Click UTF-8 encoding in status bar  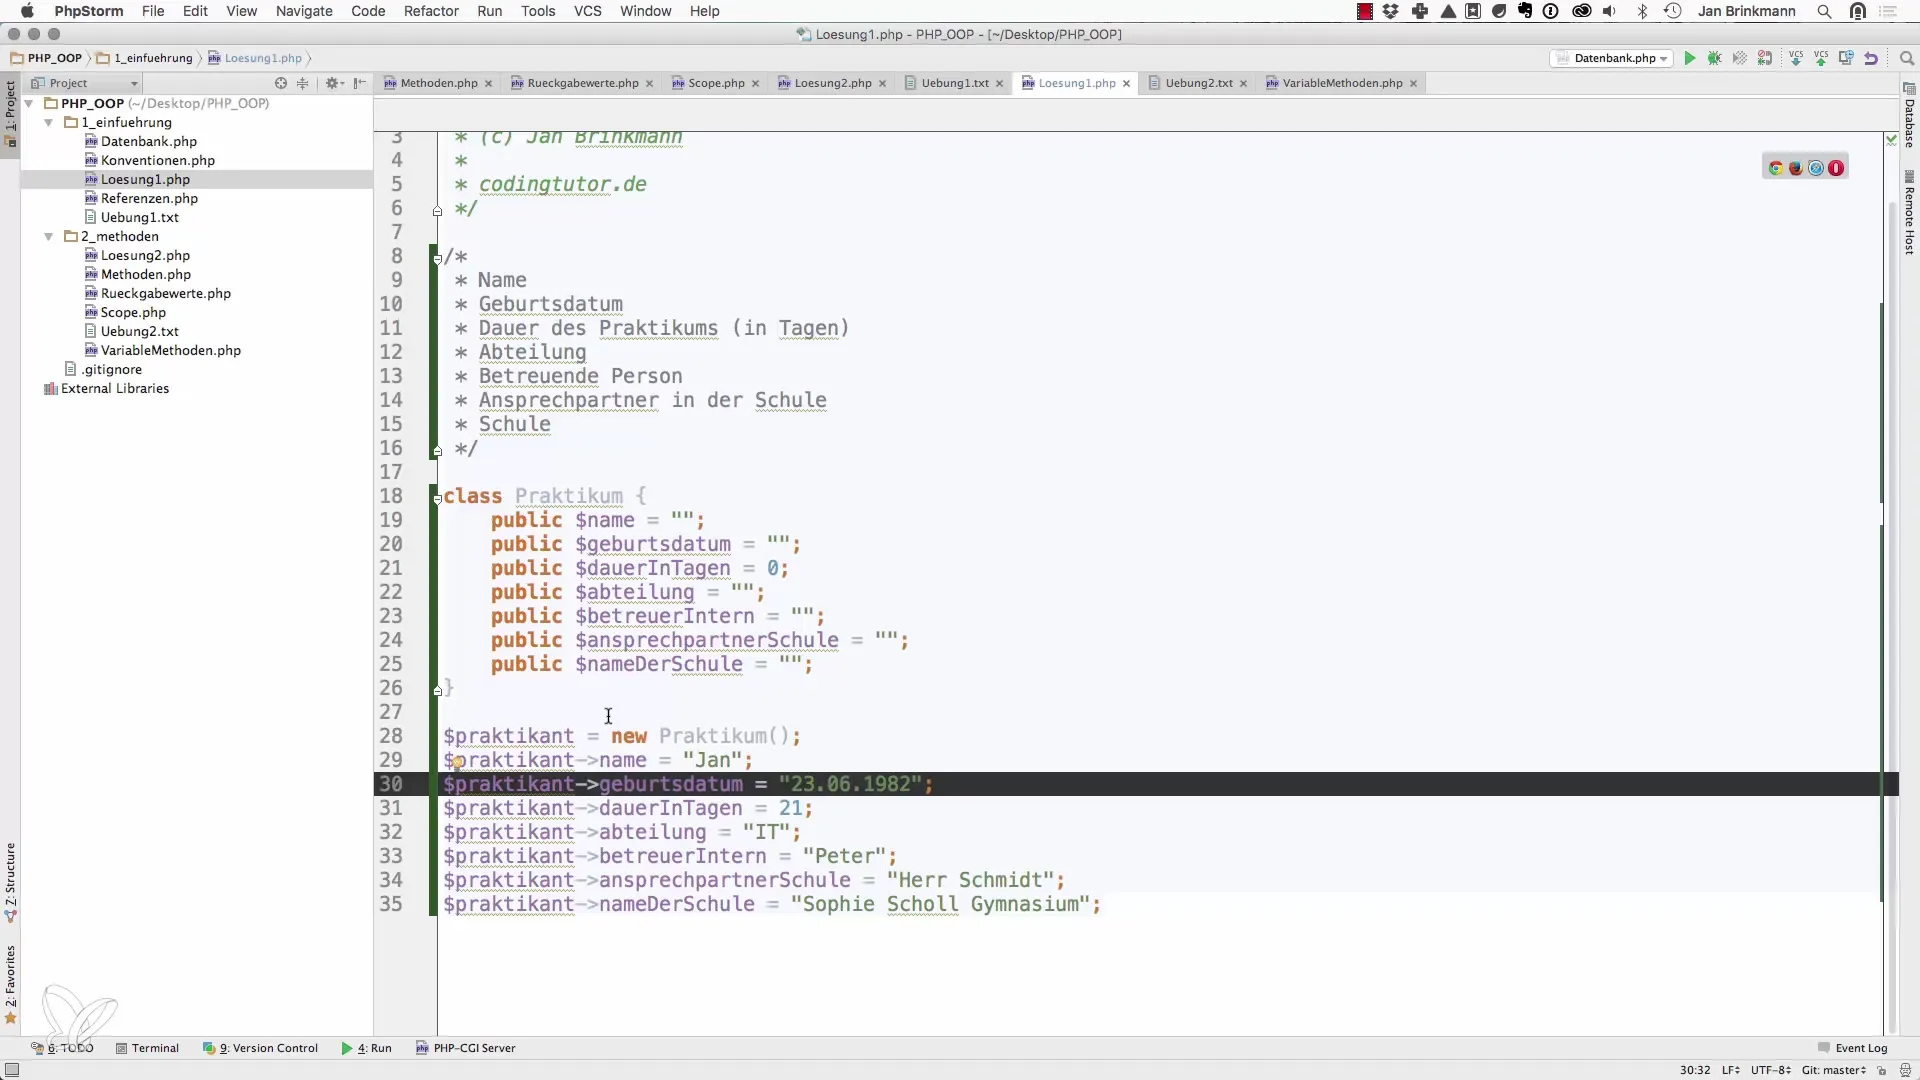pyautogui.click(x=1771, y=1070)
